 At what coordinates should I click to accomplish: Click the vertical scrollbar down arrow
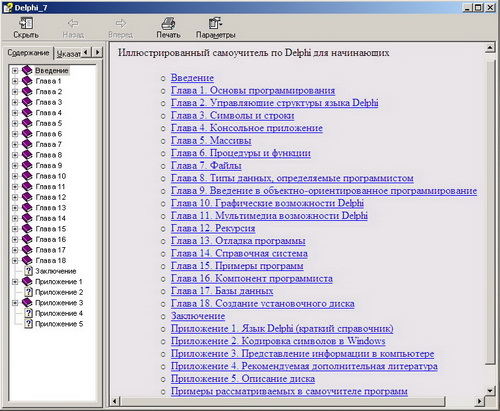click(489, 390)
